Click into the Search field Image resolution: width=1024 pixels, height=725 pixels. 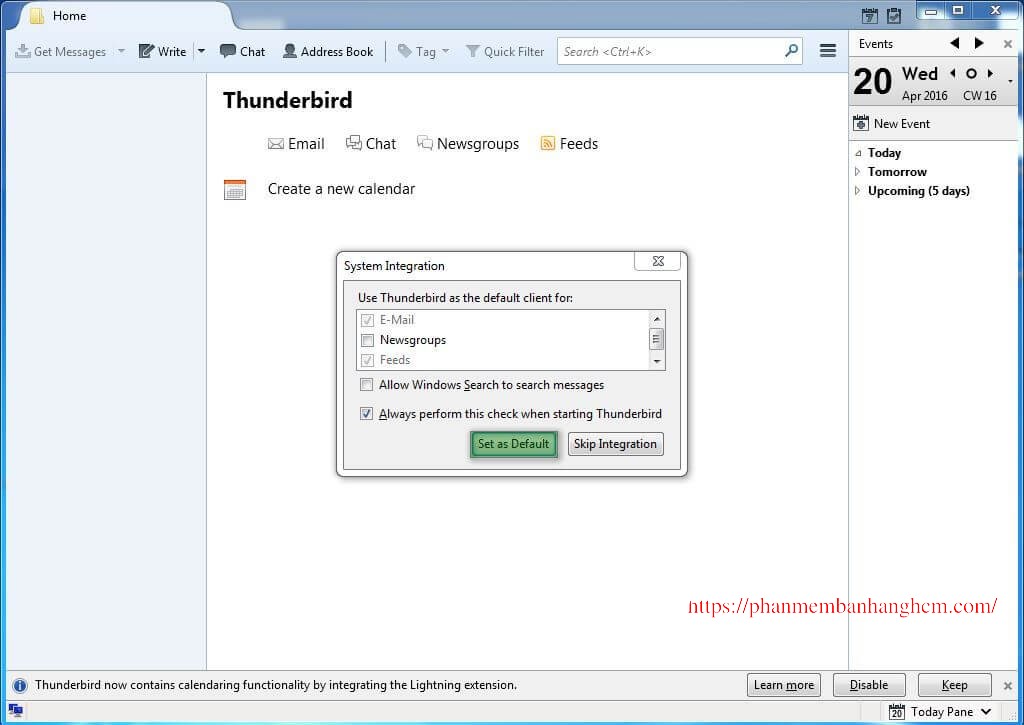tap(672, 51)
